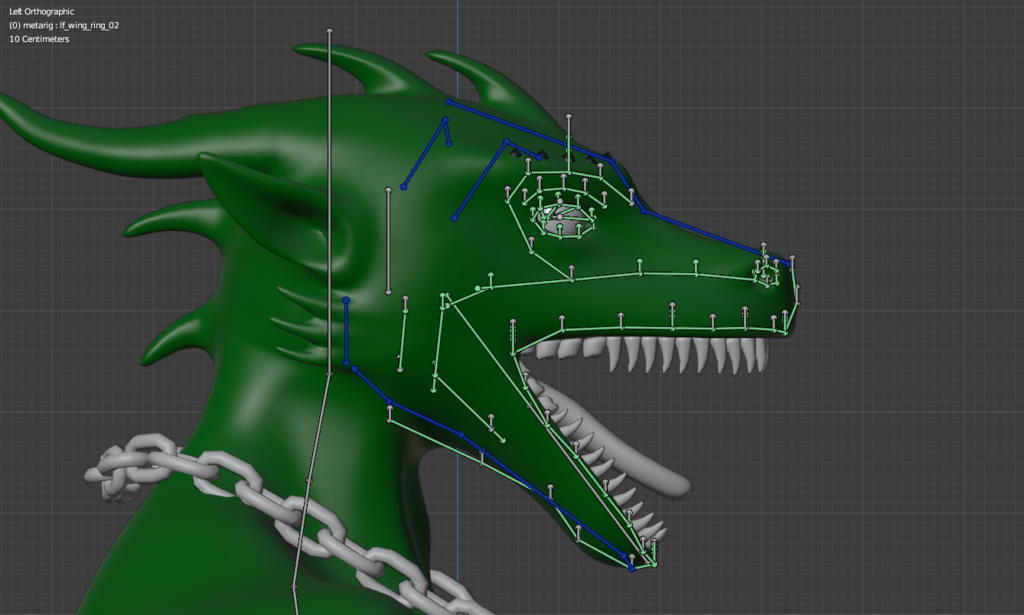This screenshot has width=1024, height=615.
Task: Click the "Left Orthographic" view label
Action: [42, 12]
